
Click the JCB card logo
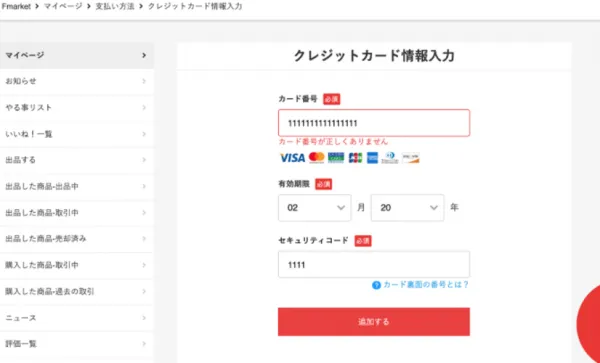coord(355,158)
